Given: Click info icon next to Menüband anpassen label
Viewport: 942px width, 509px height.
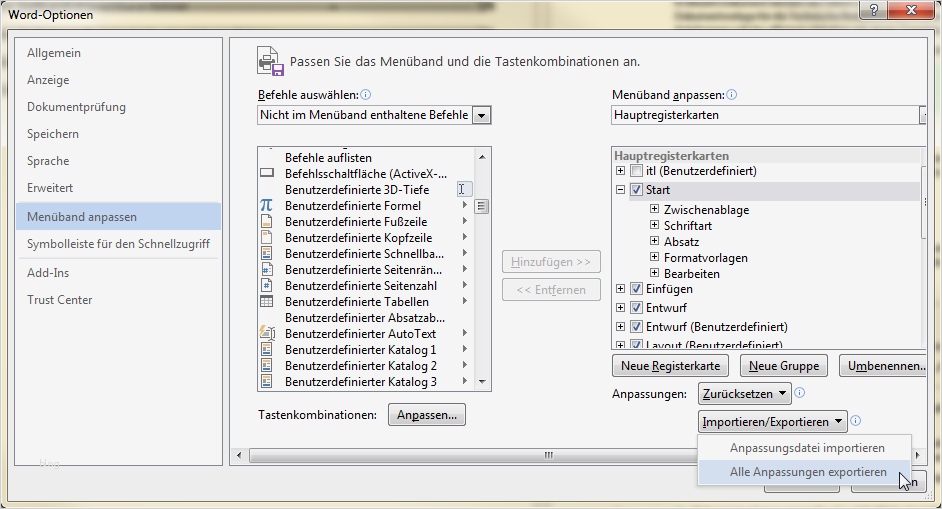Looking at the screenshot, I should 732,94.
